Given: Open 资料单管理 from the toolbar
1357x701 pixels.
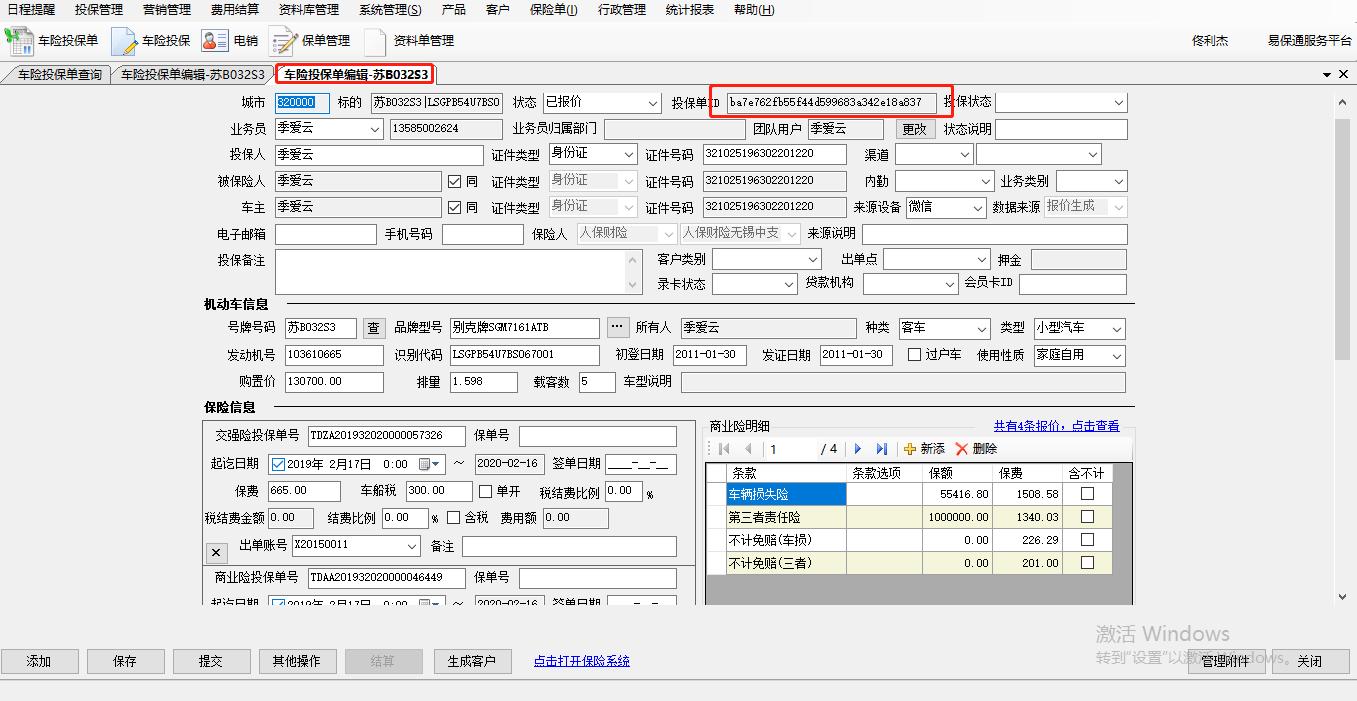Looking at the screenshot, I should click(x=410, y=41).
